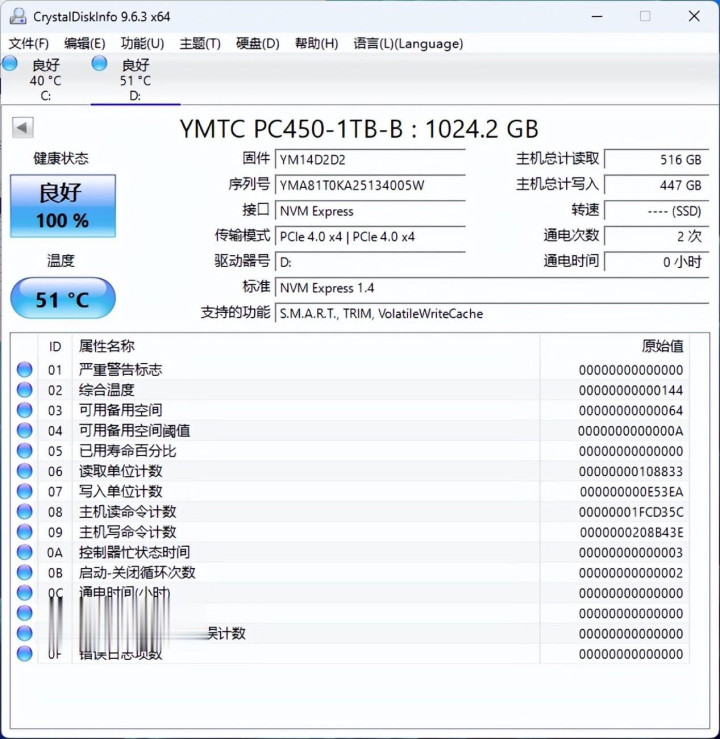
Task: Select the 启动-关闭循环次数 attribute row
Action: click(x=350, y=572)
